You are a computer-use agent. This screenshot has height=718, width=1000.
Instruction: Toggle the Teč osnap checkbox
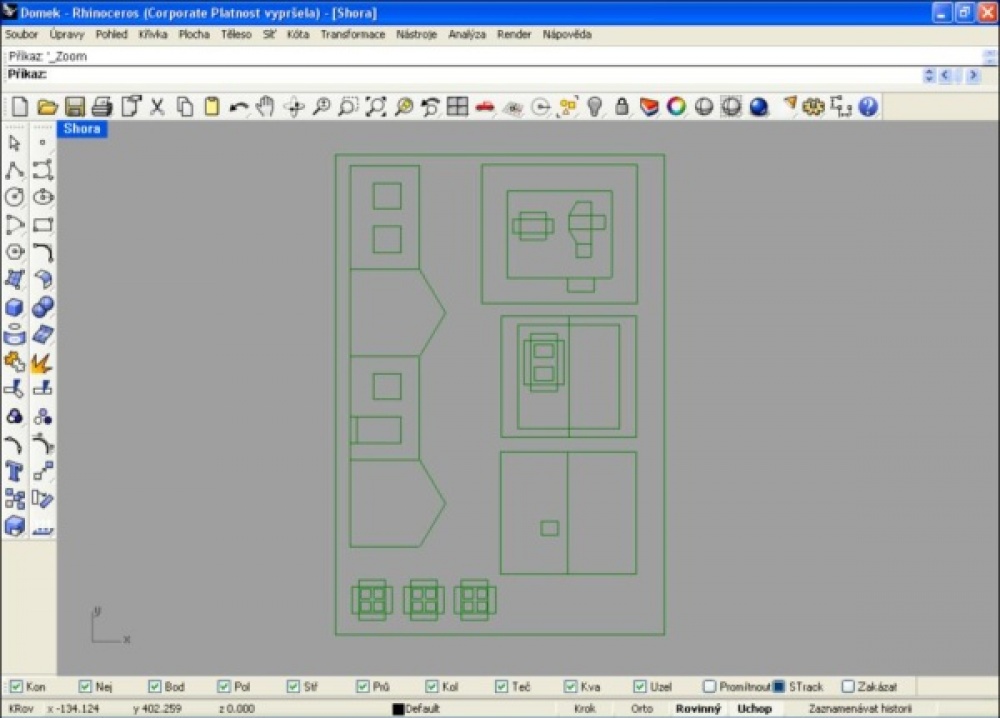tap(501, 687)
